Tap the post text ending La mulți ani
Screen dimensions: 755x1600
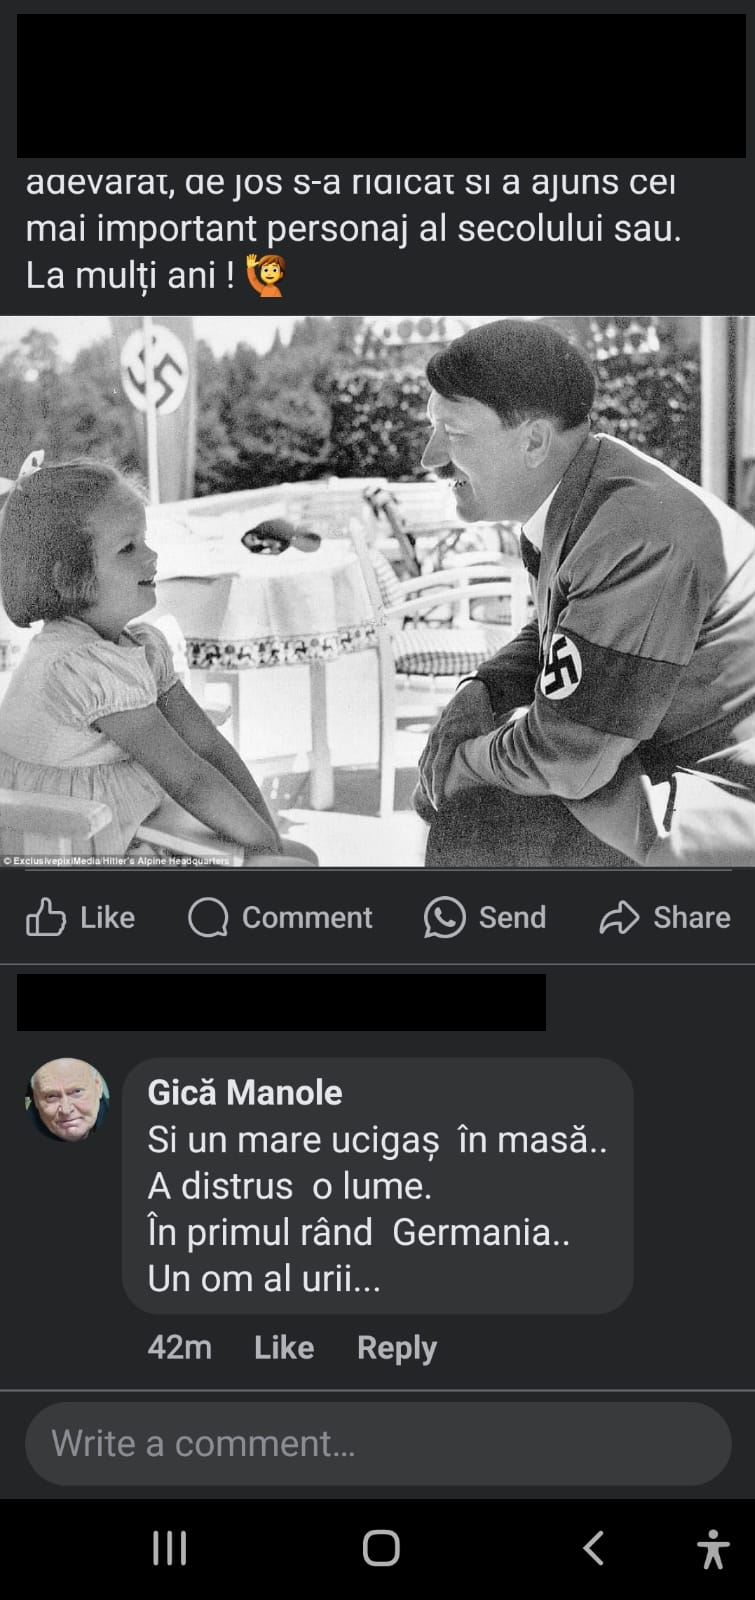coord(353,230)
